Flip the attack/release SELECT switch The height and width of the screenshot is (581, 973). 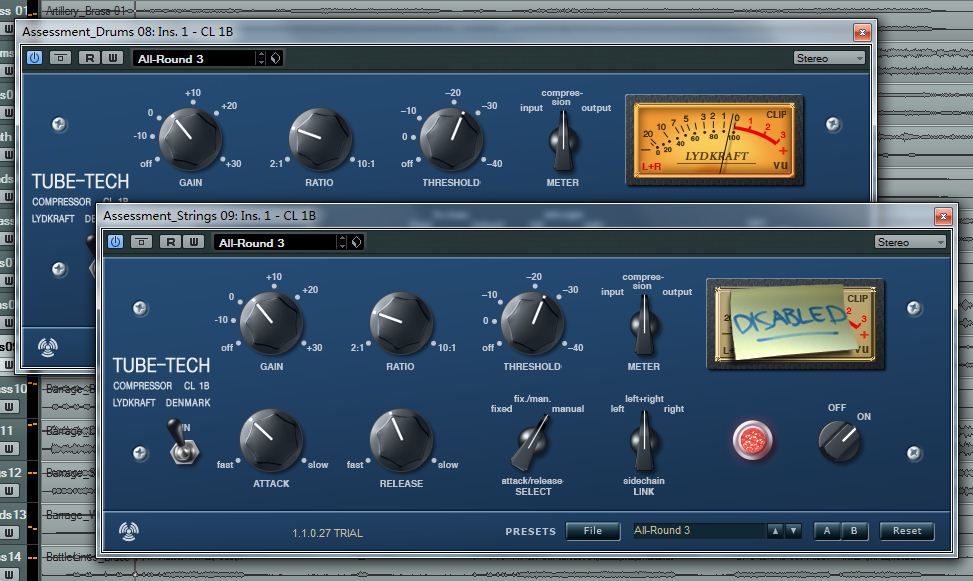pyautogui.click(x=531, y=441)
